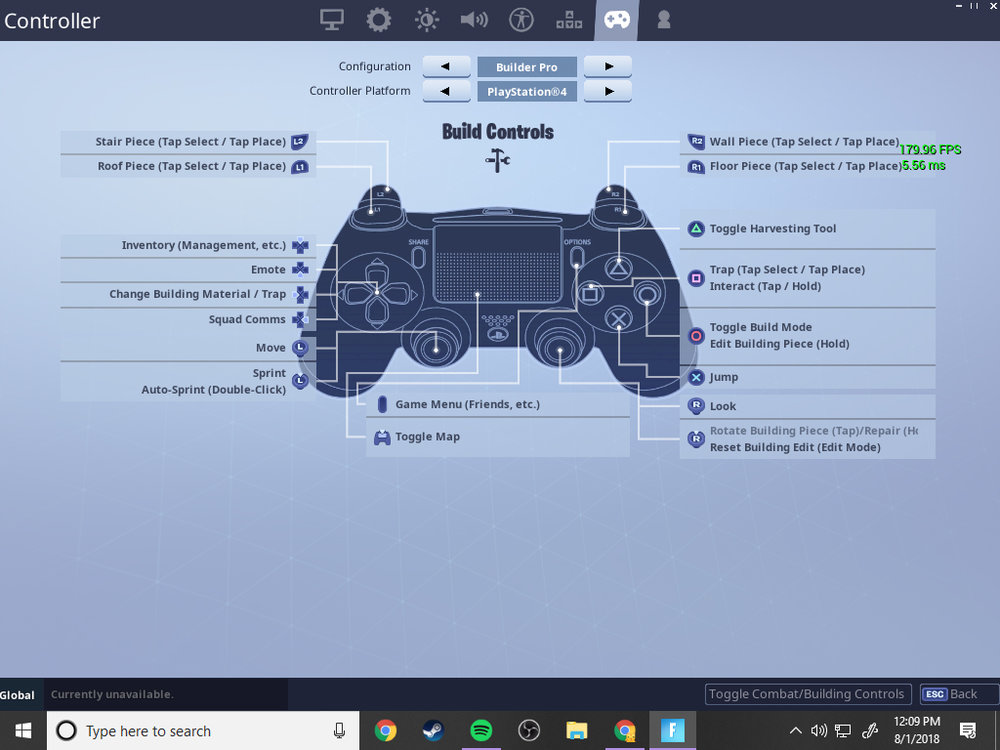
Task: Click the square icon beside Trap
Action: point(696,278)
